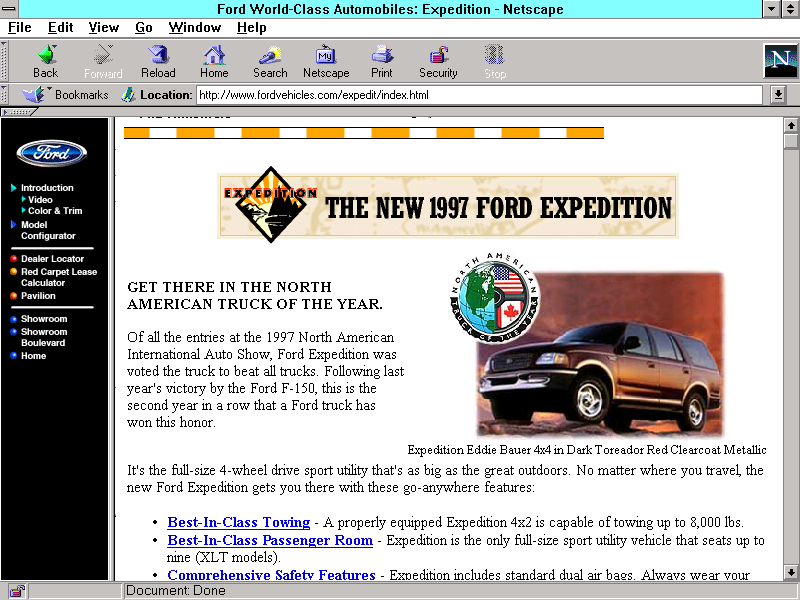Open Introduction in the sidebar
This screenshot has width=800, height=600.
(47, 188)
